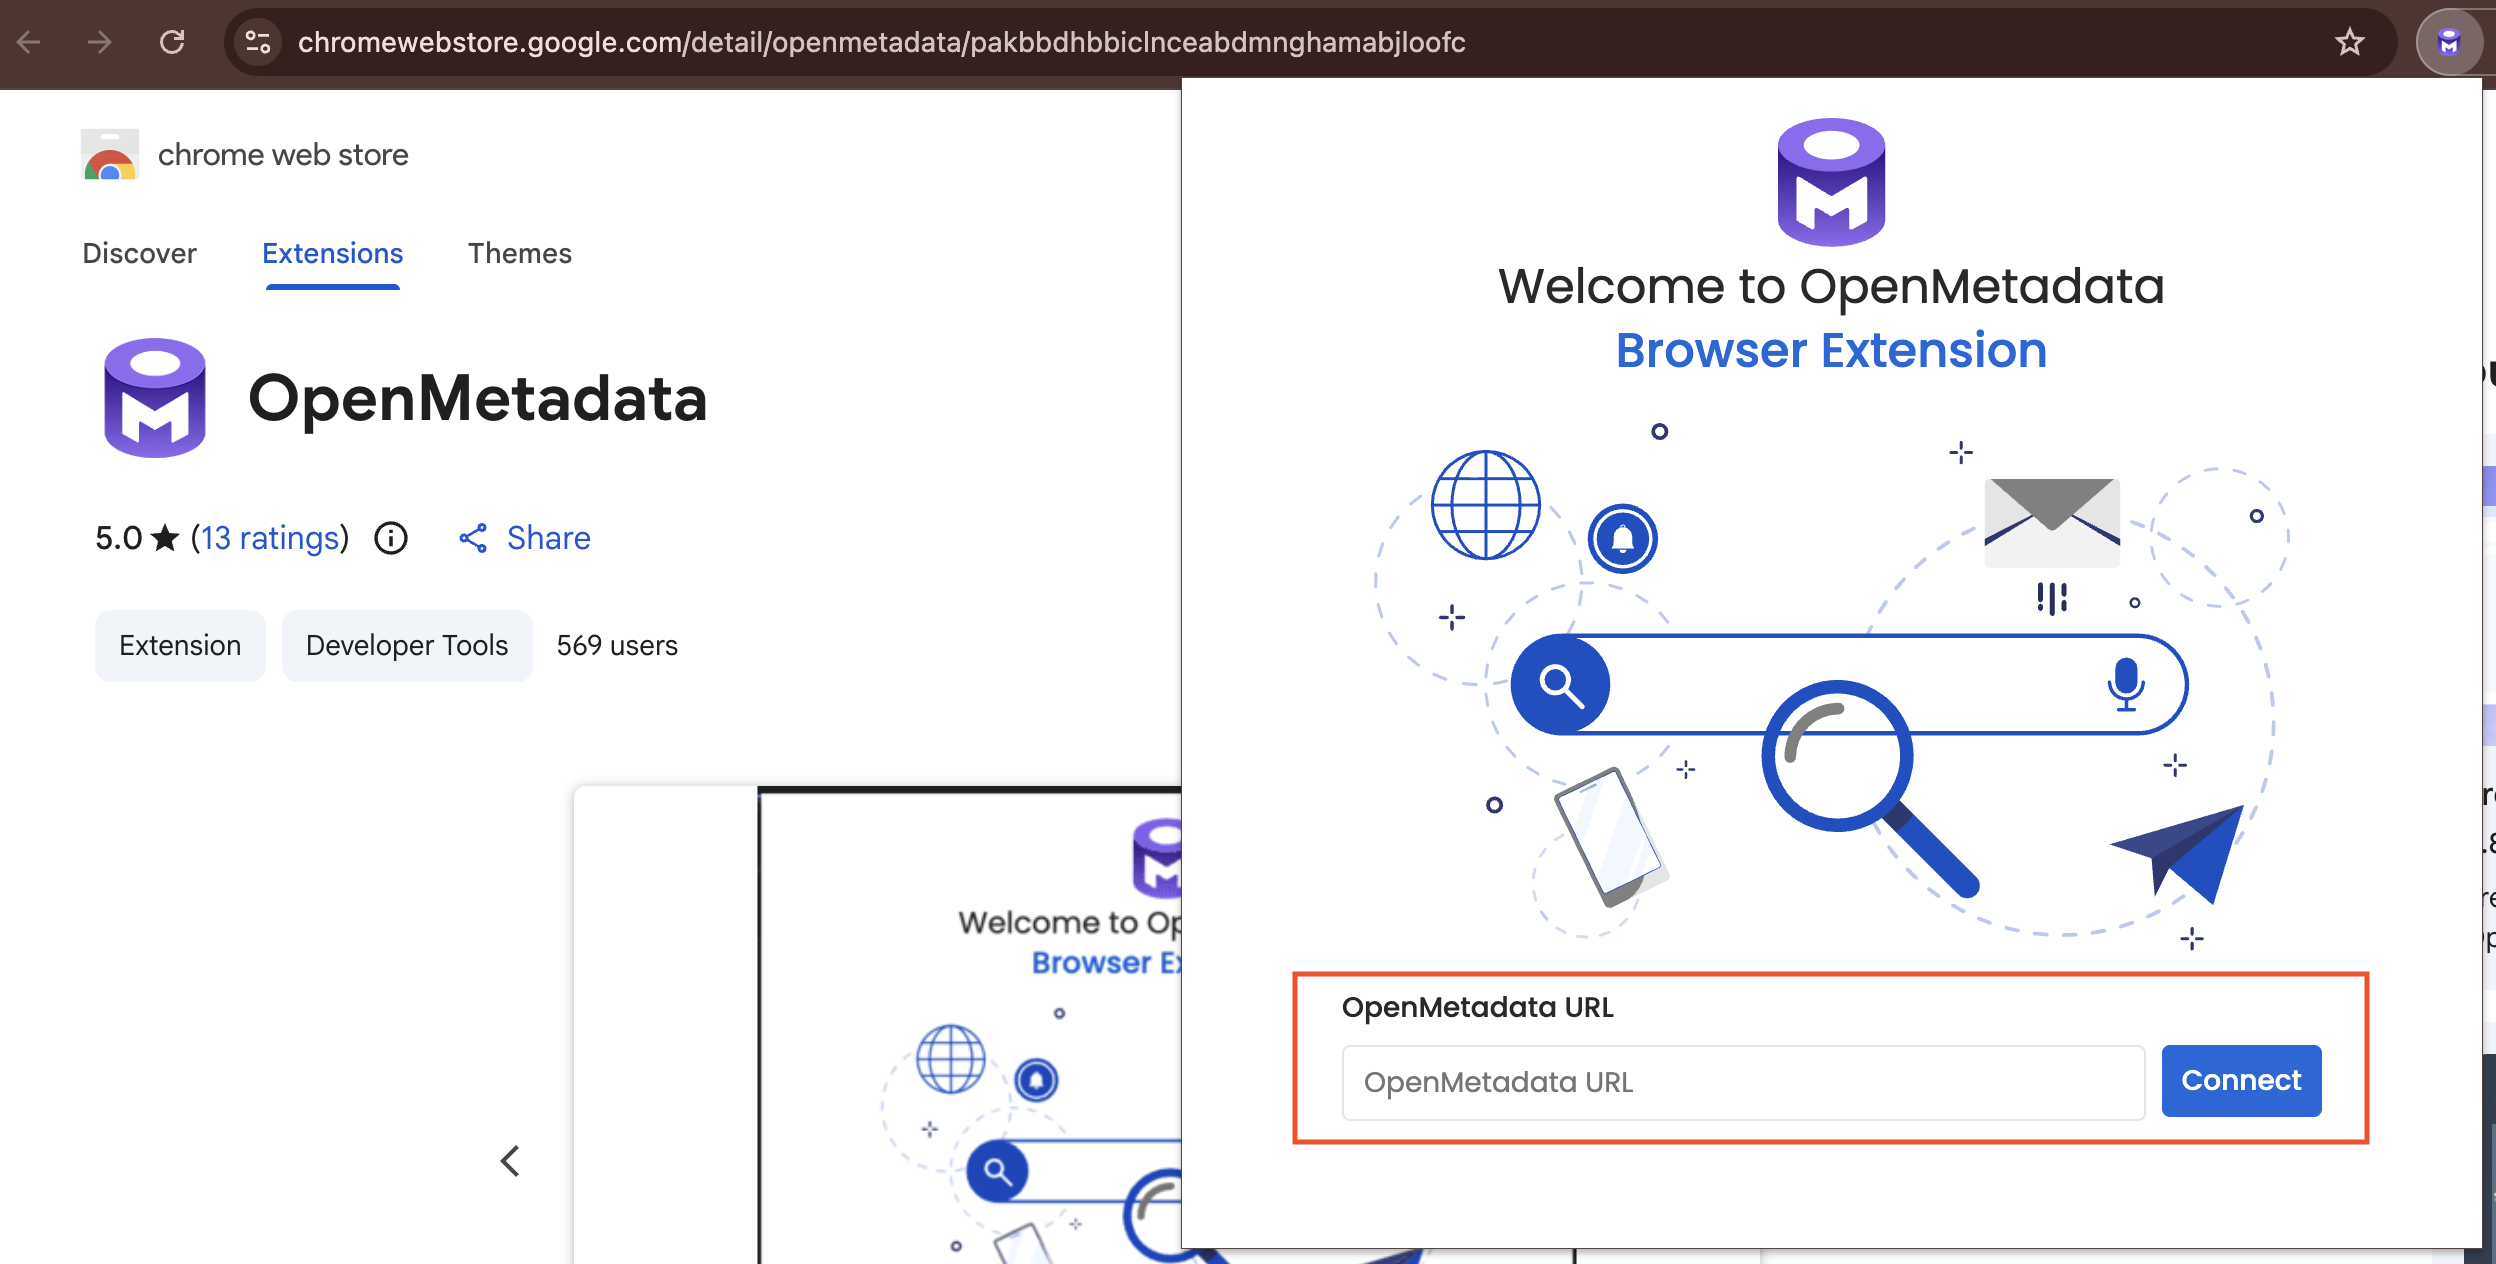Click the OpenMetadata logo beside the store title

[155, 397]
